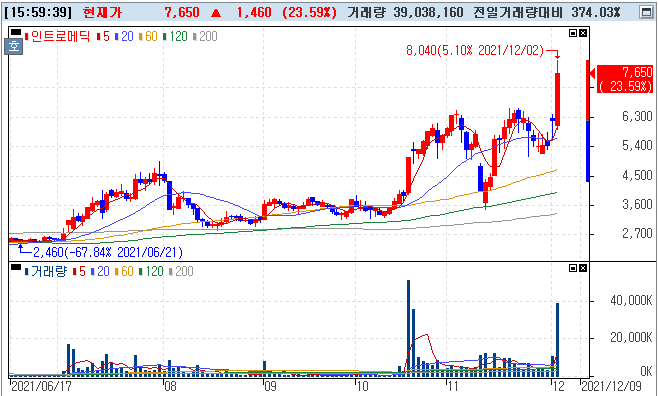The height and width of the screenshot is (396, 658).
Task: Close the price chart panel with its X icon
Action: 582,33
